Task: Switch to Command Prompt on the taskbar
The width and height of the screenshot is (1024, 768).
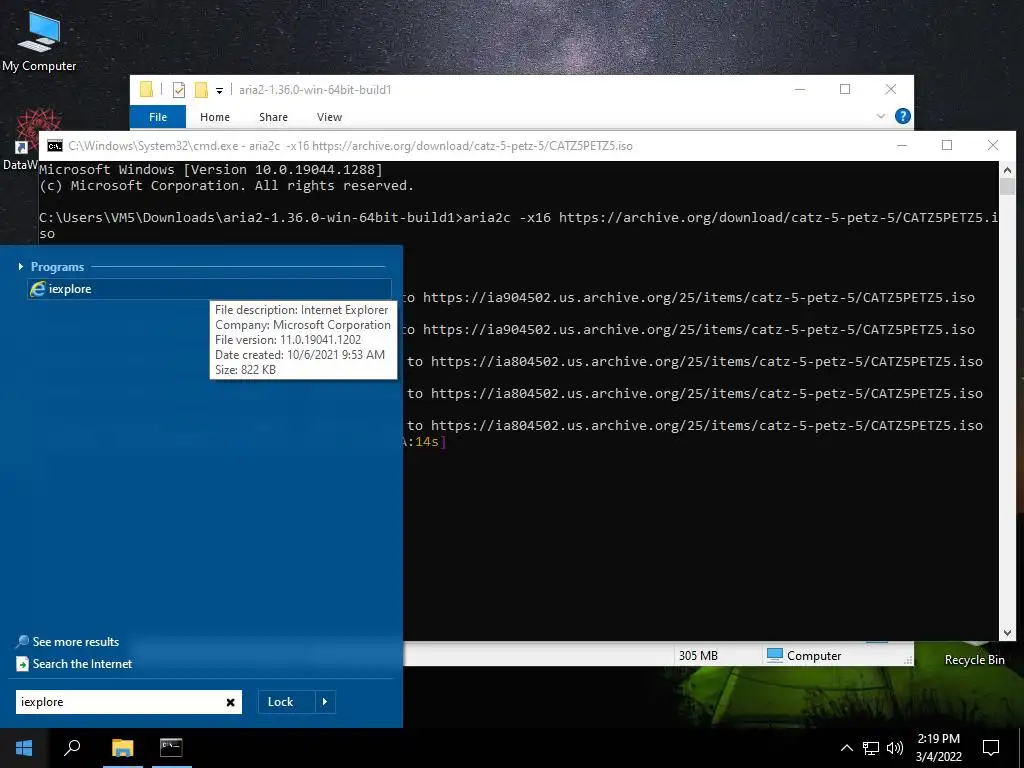Action: pyautogui.click(x=171, y=748)
